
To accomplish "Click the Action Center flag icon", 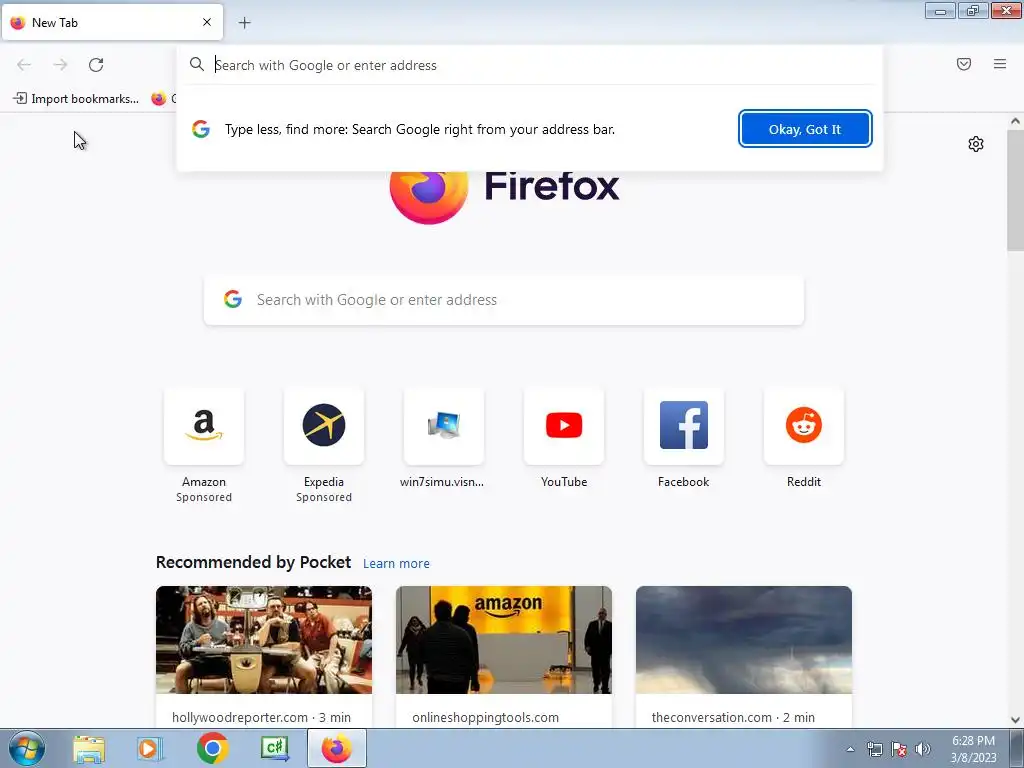I will coord(899,749).
